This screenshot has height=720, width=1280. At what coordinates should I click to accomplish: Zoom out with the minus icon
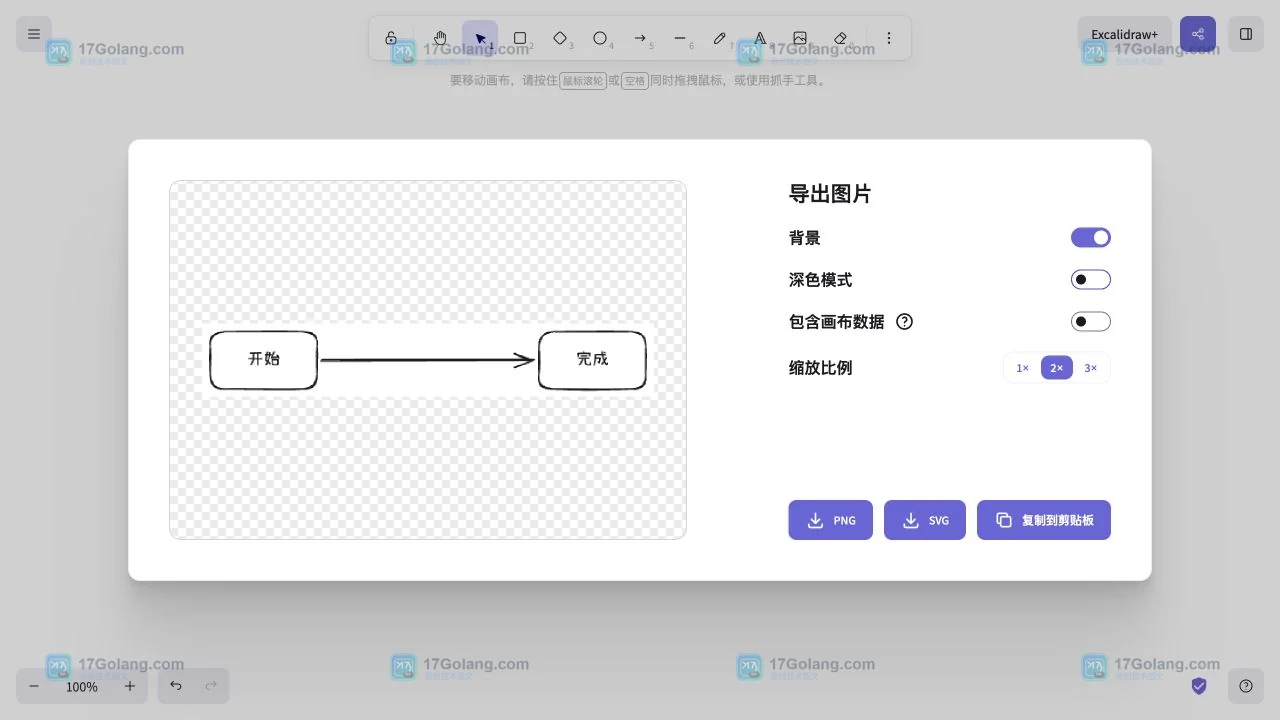34,686
